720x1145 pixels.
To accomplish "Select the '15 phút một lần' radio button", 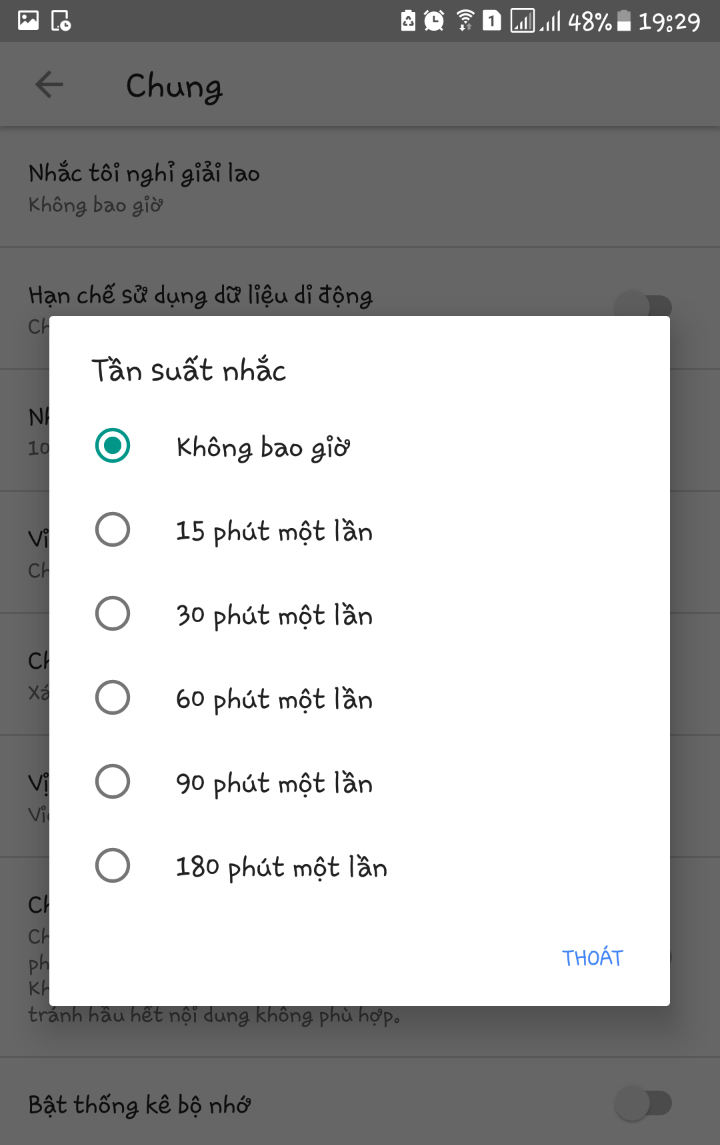I will [x=112, y=530].
